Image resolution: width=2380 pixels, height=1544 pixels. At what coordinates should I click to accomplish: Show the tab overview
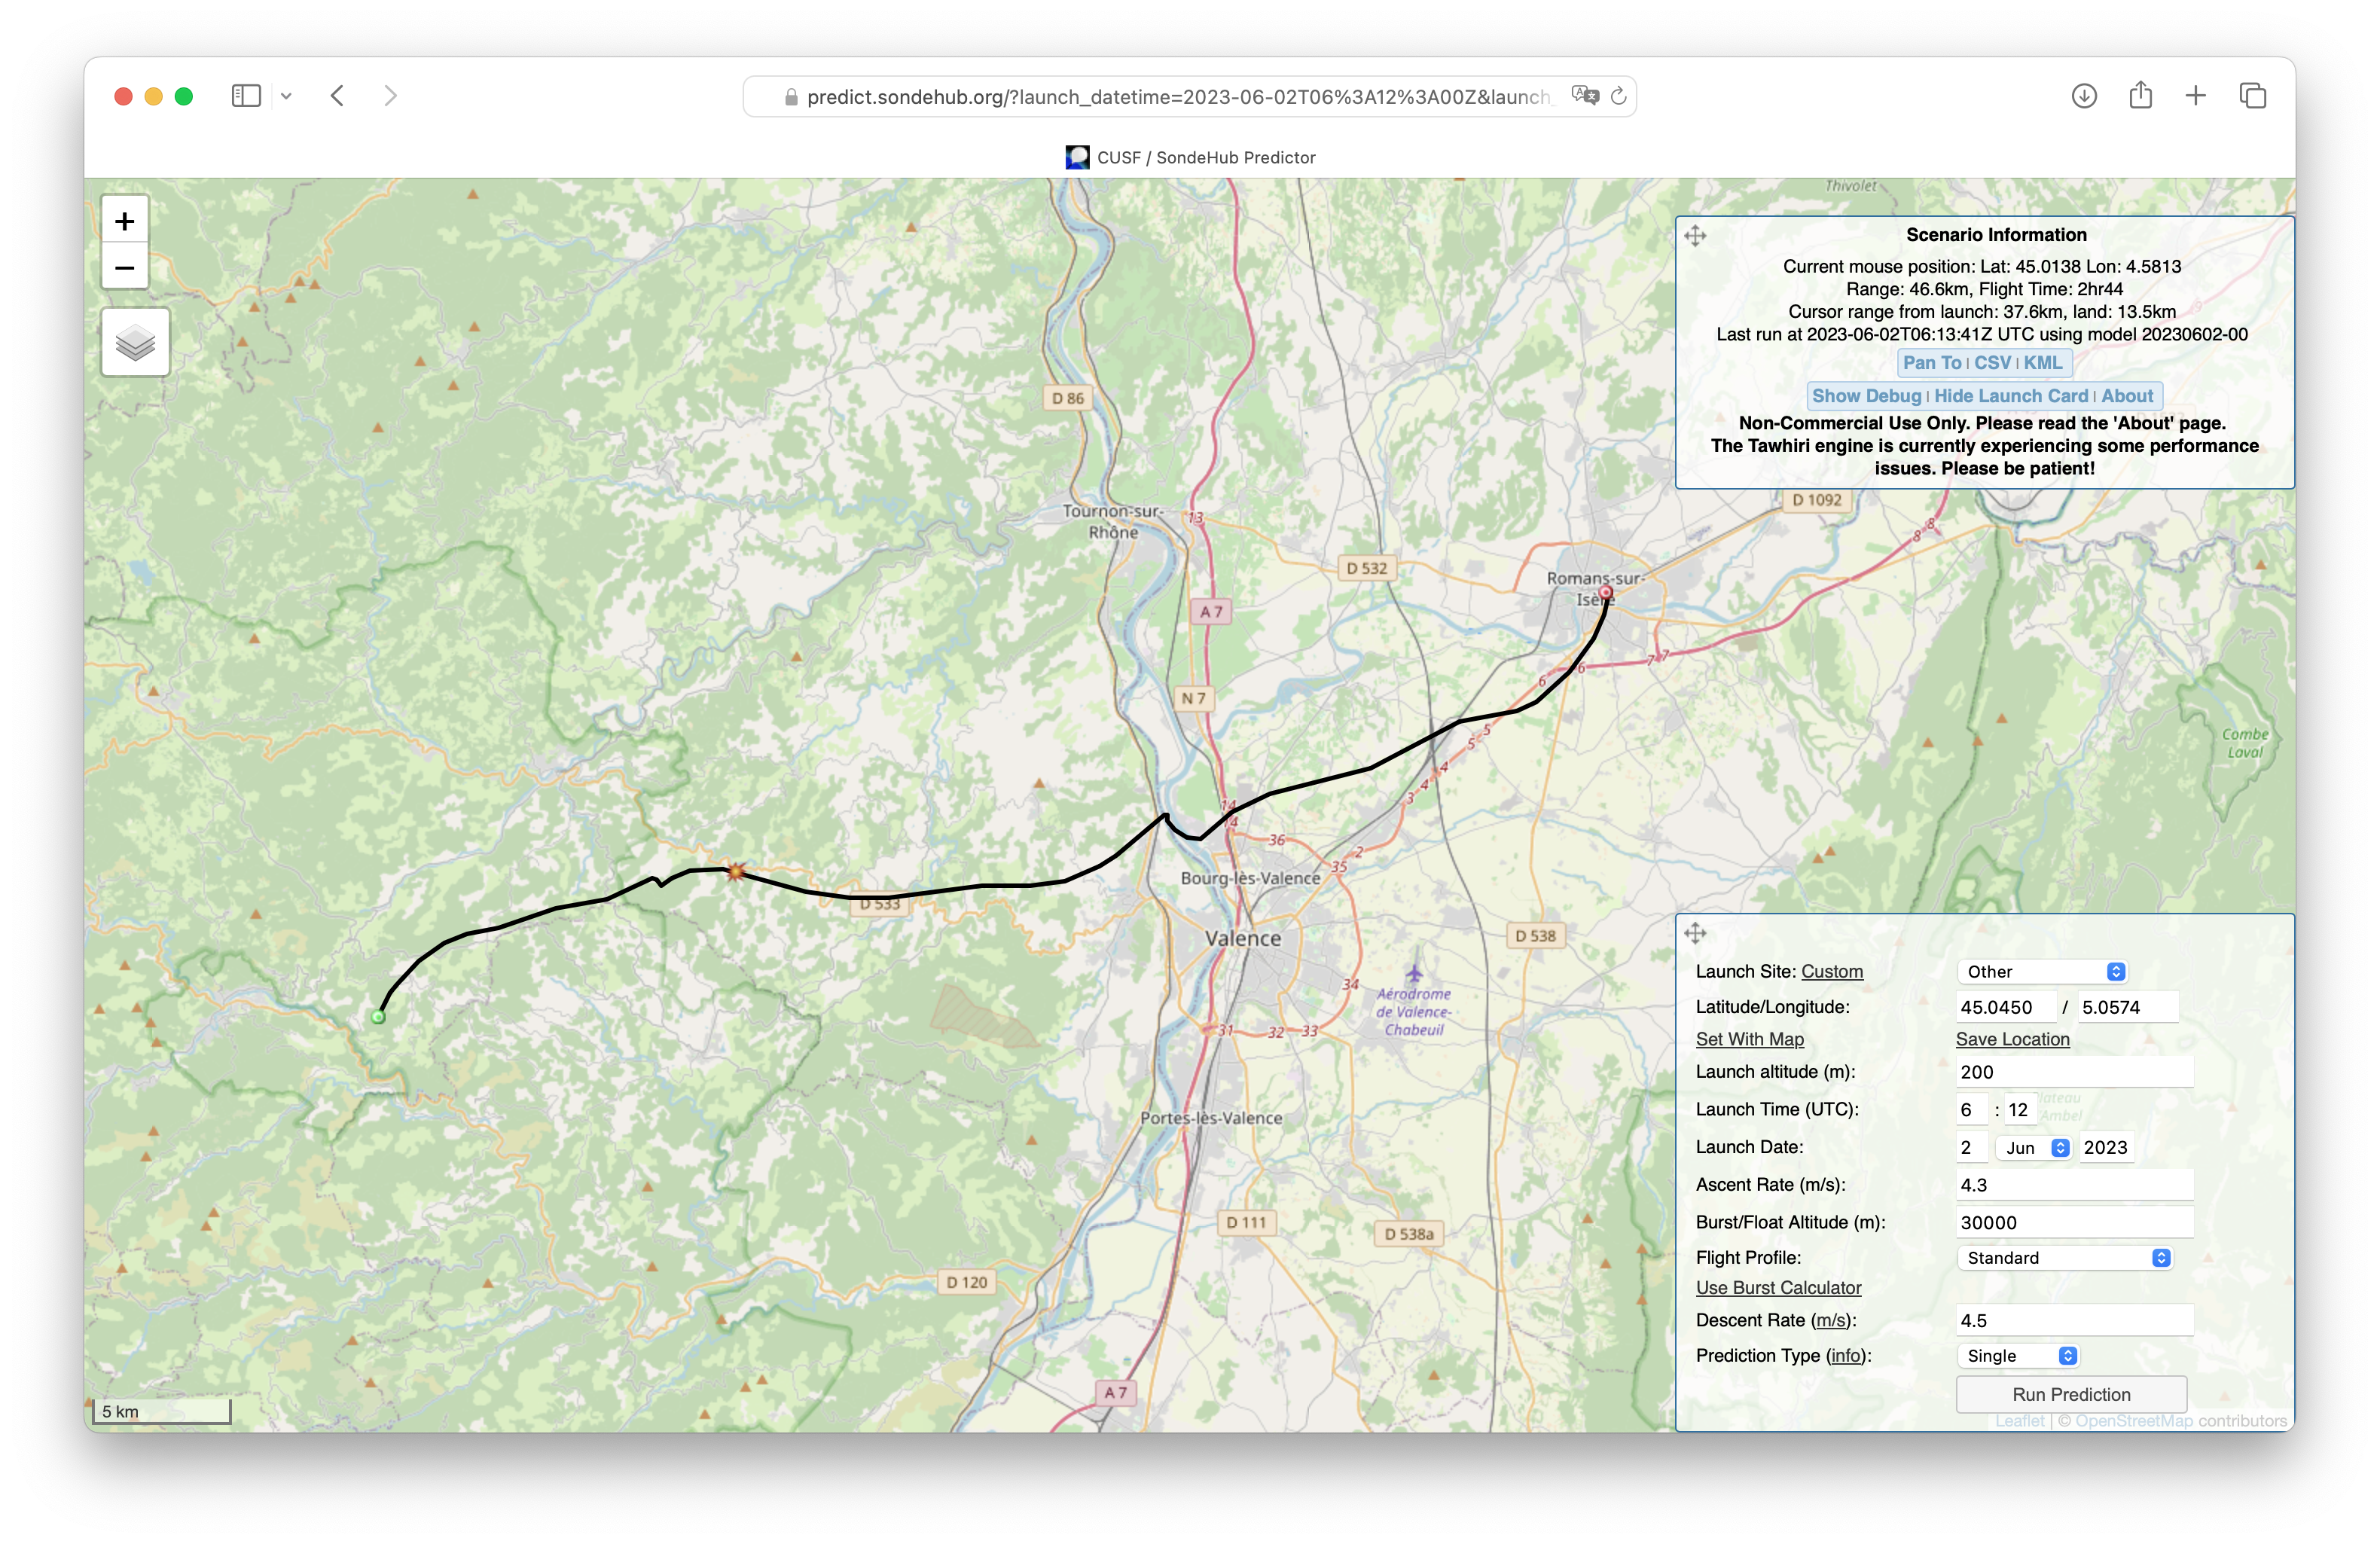click(2253, 96)
